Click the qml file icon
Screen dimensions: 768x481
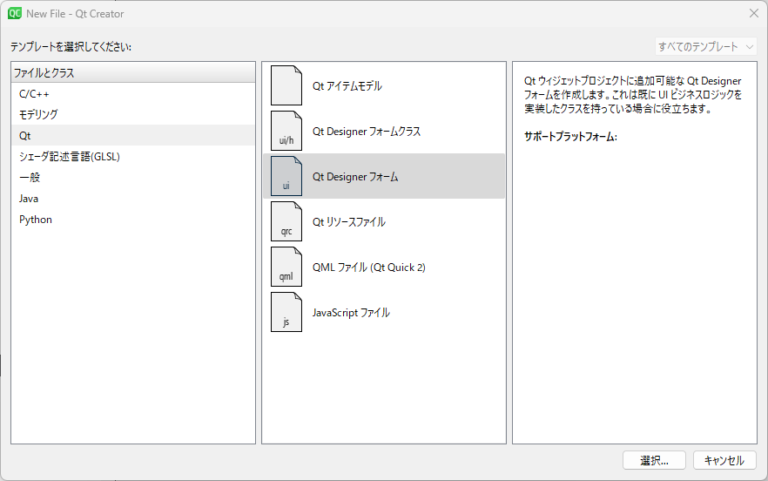tap(286, 267)
